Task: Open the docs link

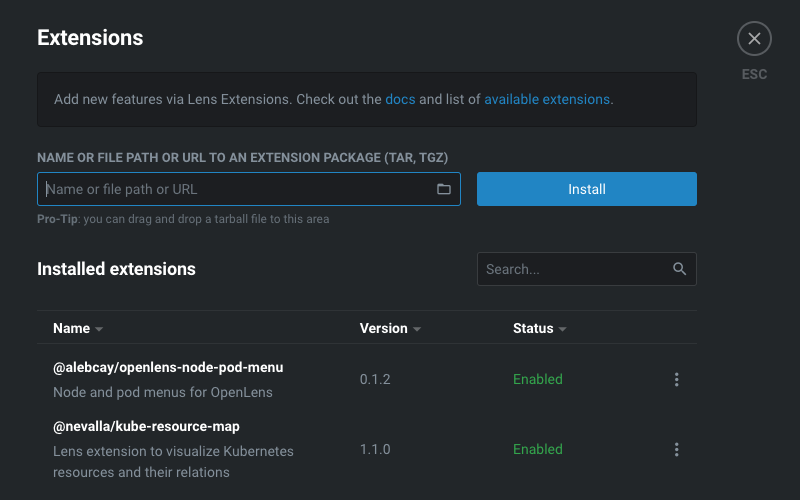Action: point(400,100)
